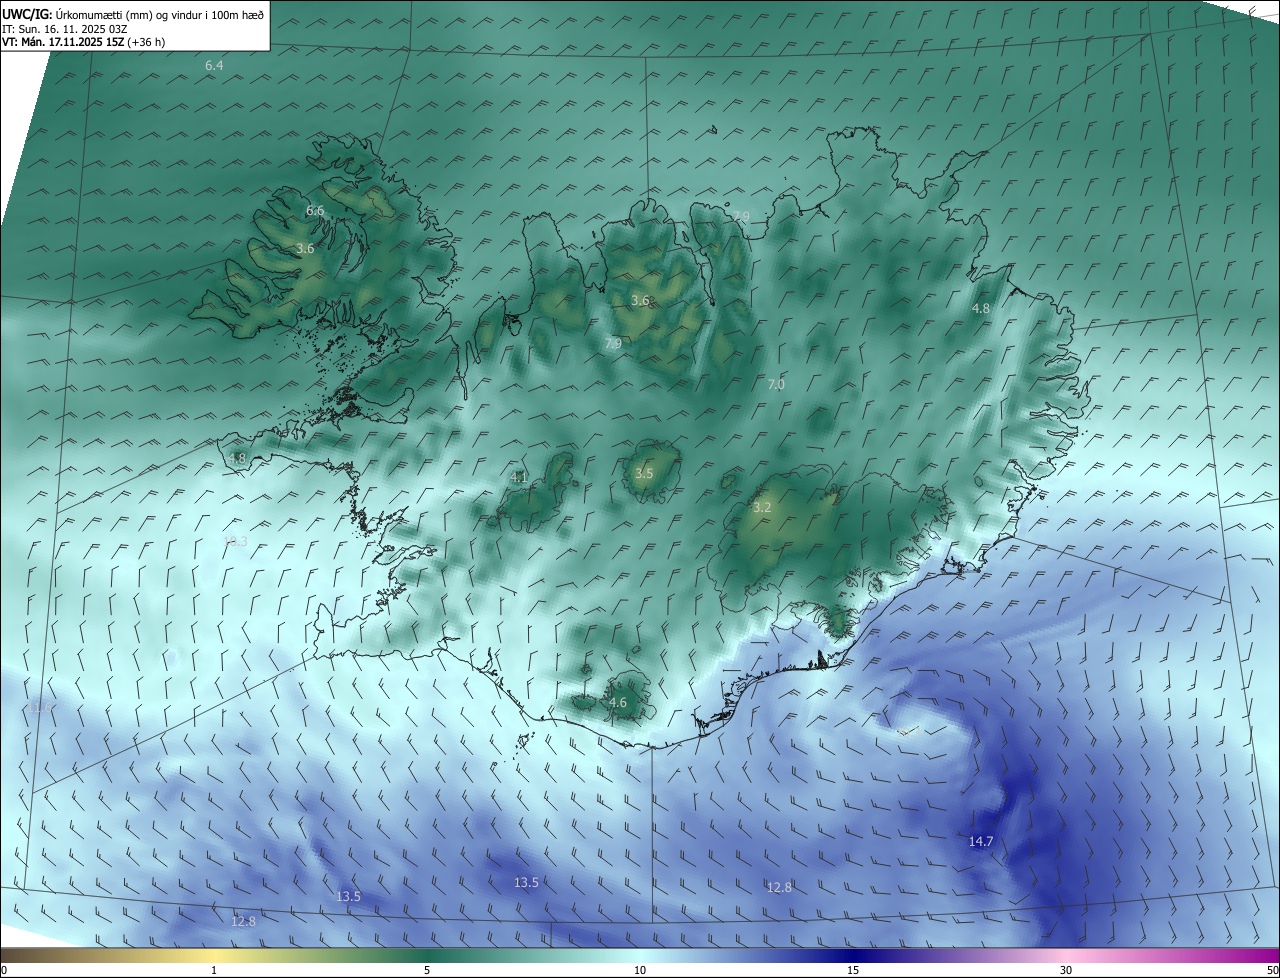Viewport: 1280px width, 978px height.
Task: Click the 3.5 value label on the map
Action: (x=644, y=474)
